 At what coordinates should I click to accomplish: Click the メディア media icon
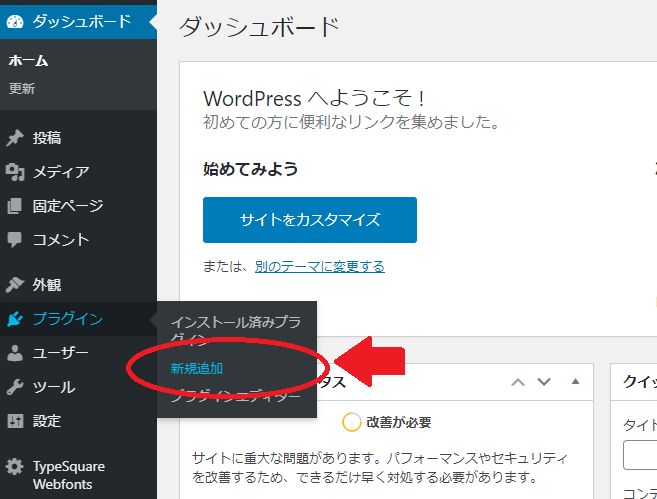pos(15,172)
